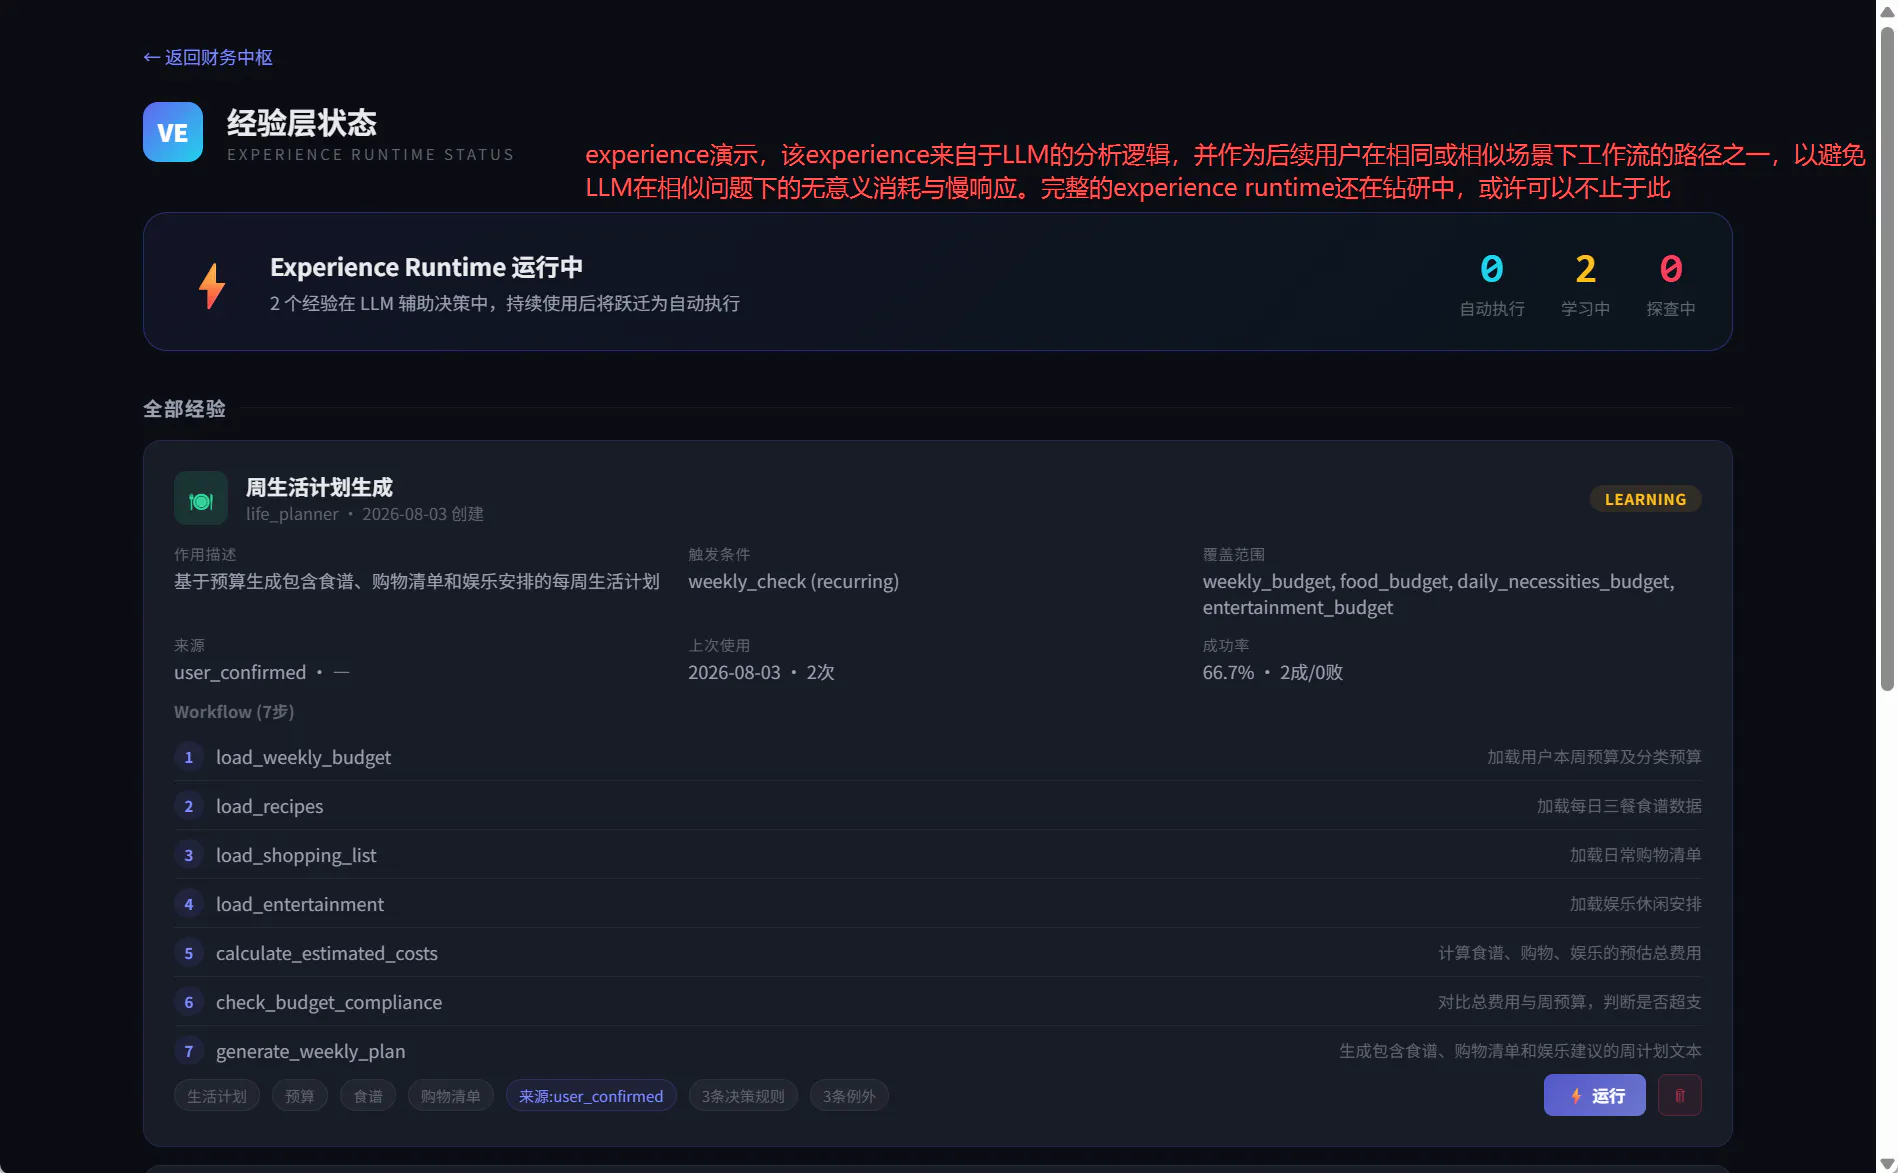Open the 3条例外 tag
Screen dimensions: 1898x1173
pos(849,1096)
